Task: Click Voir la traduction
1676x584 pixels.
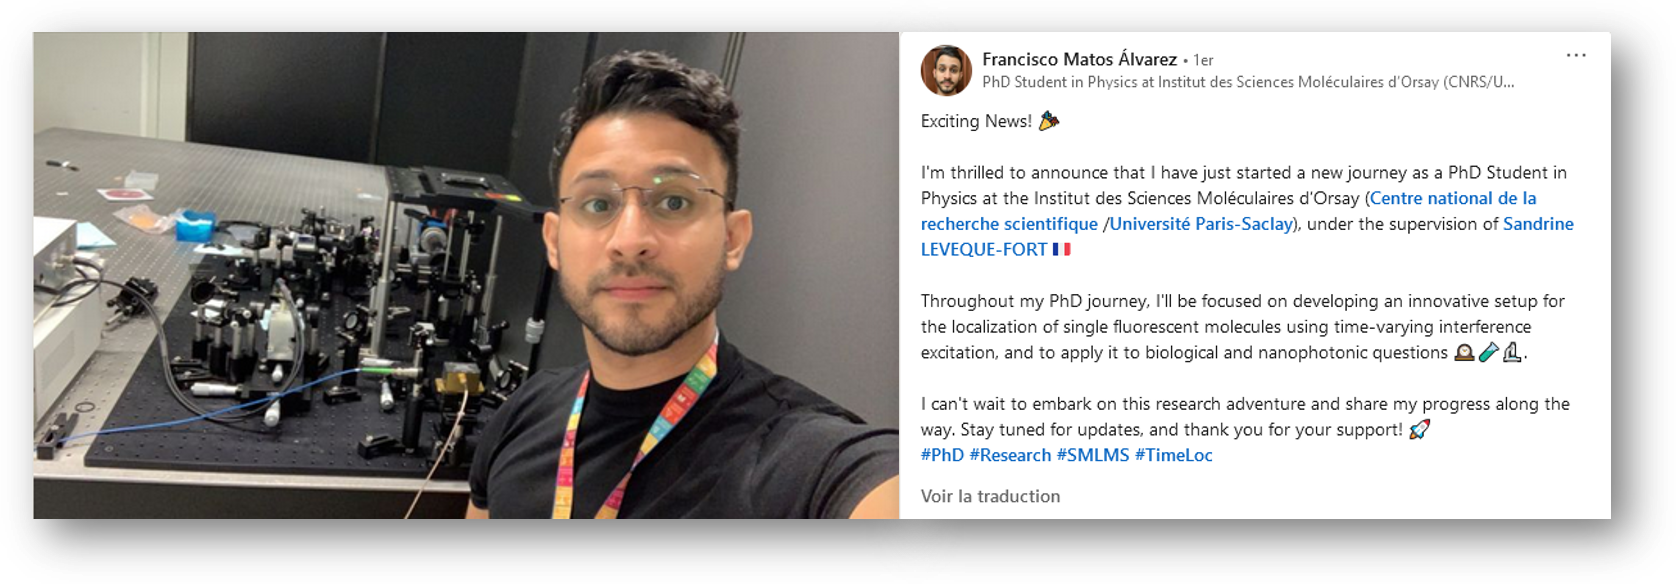Action: [990, 496]
